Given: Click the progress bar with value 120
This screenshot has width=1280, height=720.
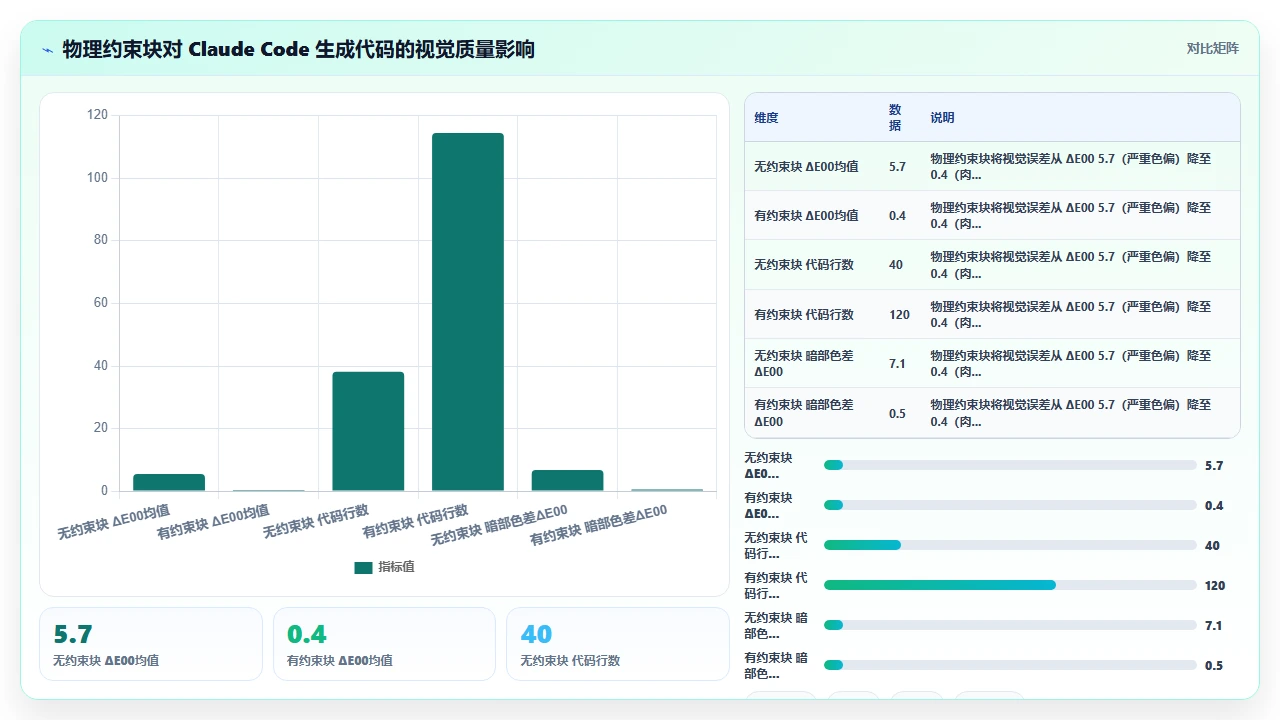Looking at the screenshot, I should 1010,585.
